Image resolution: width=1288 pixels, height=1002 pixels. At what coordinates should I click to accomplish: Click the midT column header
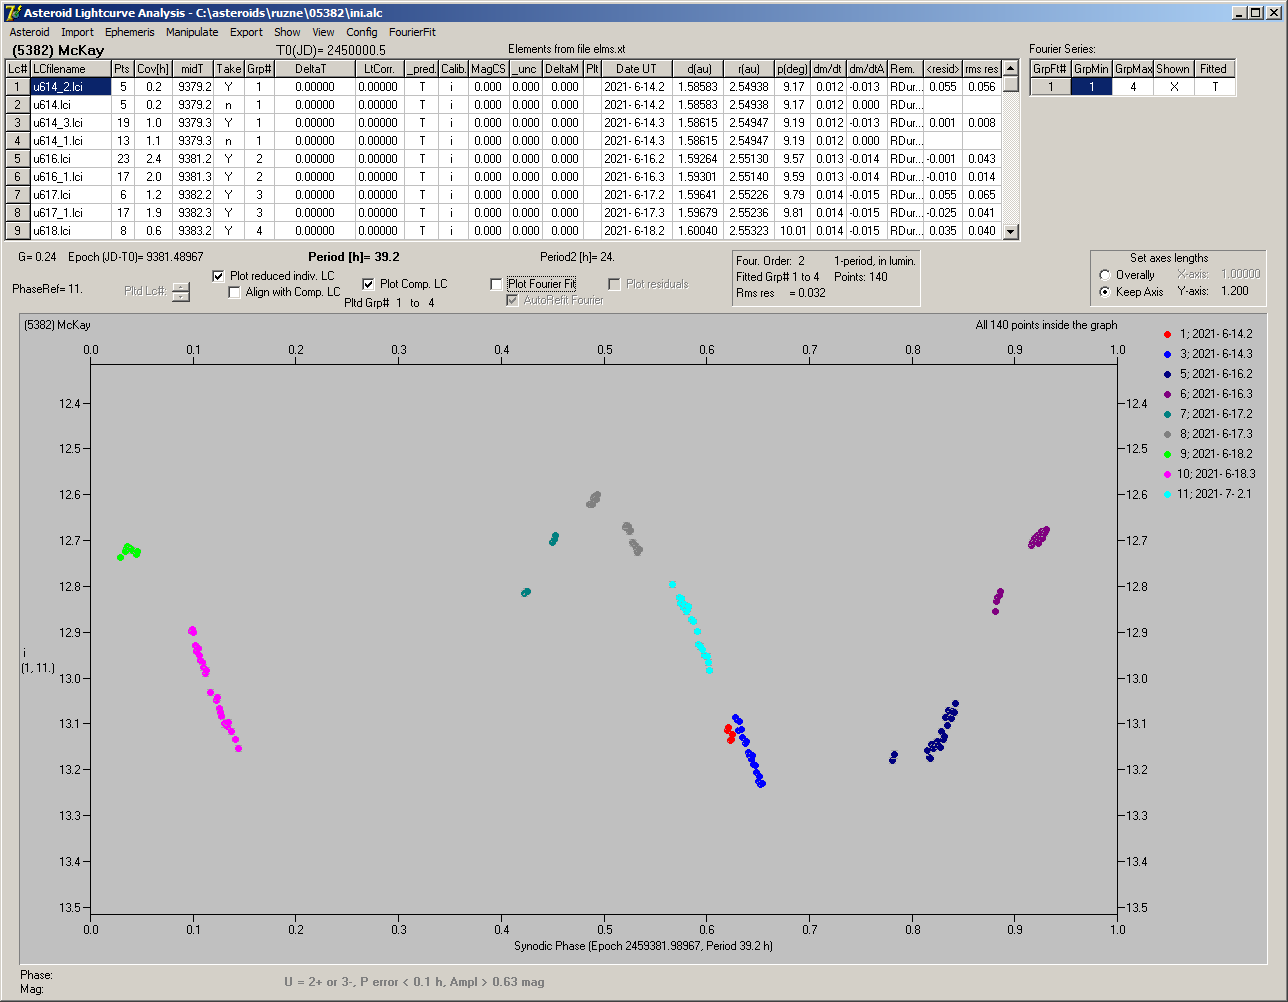[193, 69]
